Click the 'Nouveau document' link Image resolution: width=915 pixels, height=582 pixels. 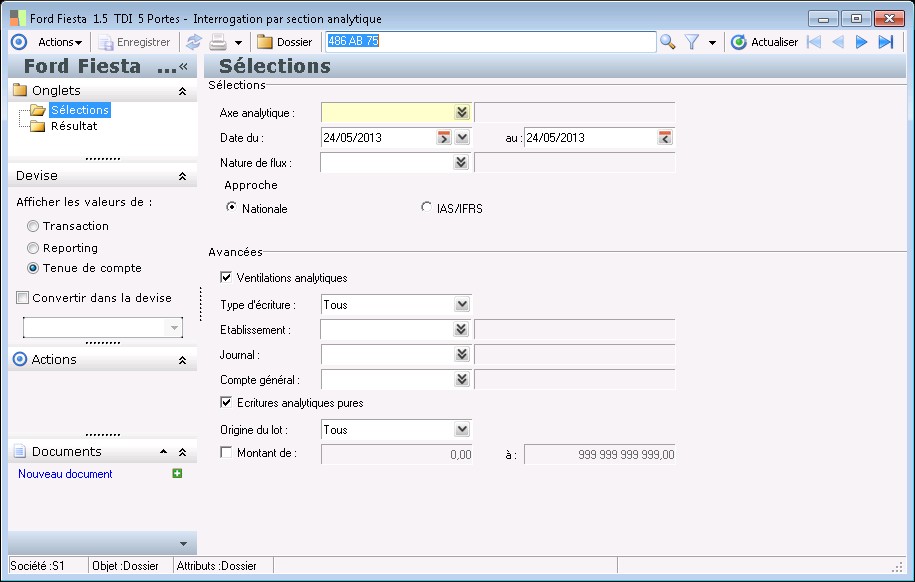point(65,474)
